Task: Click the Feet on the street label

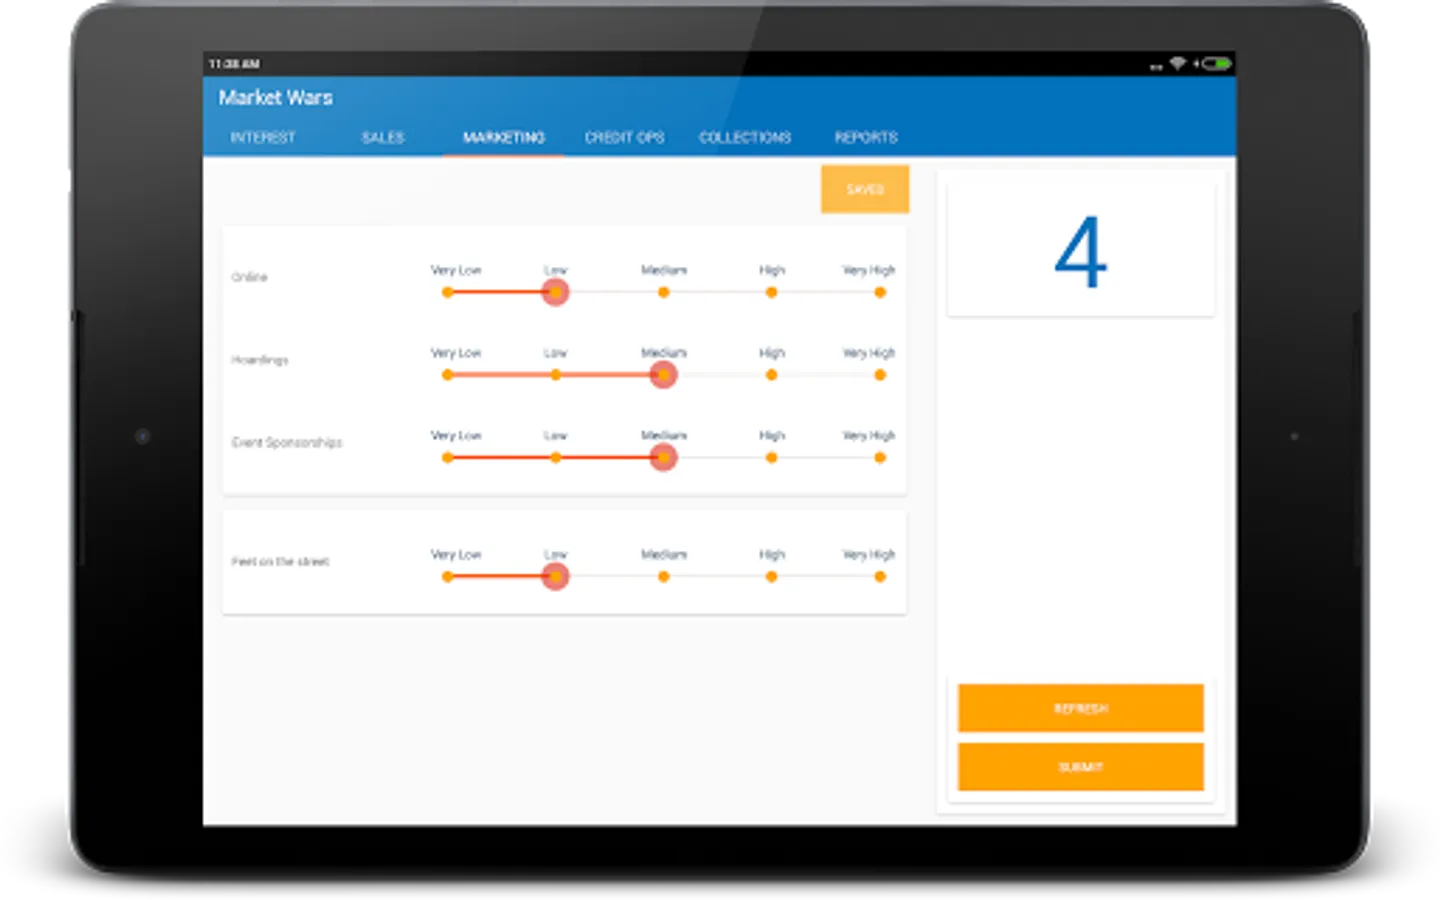Action: (x=280, y=561)
